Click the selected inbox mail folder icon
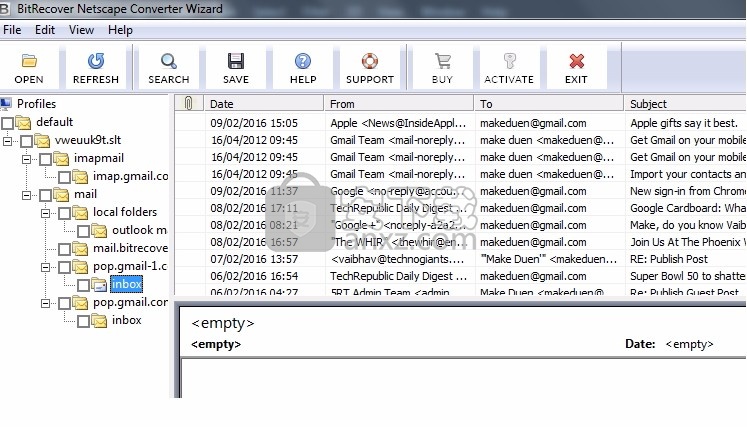The width and height of the screenshot is (747, 427). click(99, 285)
